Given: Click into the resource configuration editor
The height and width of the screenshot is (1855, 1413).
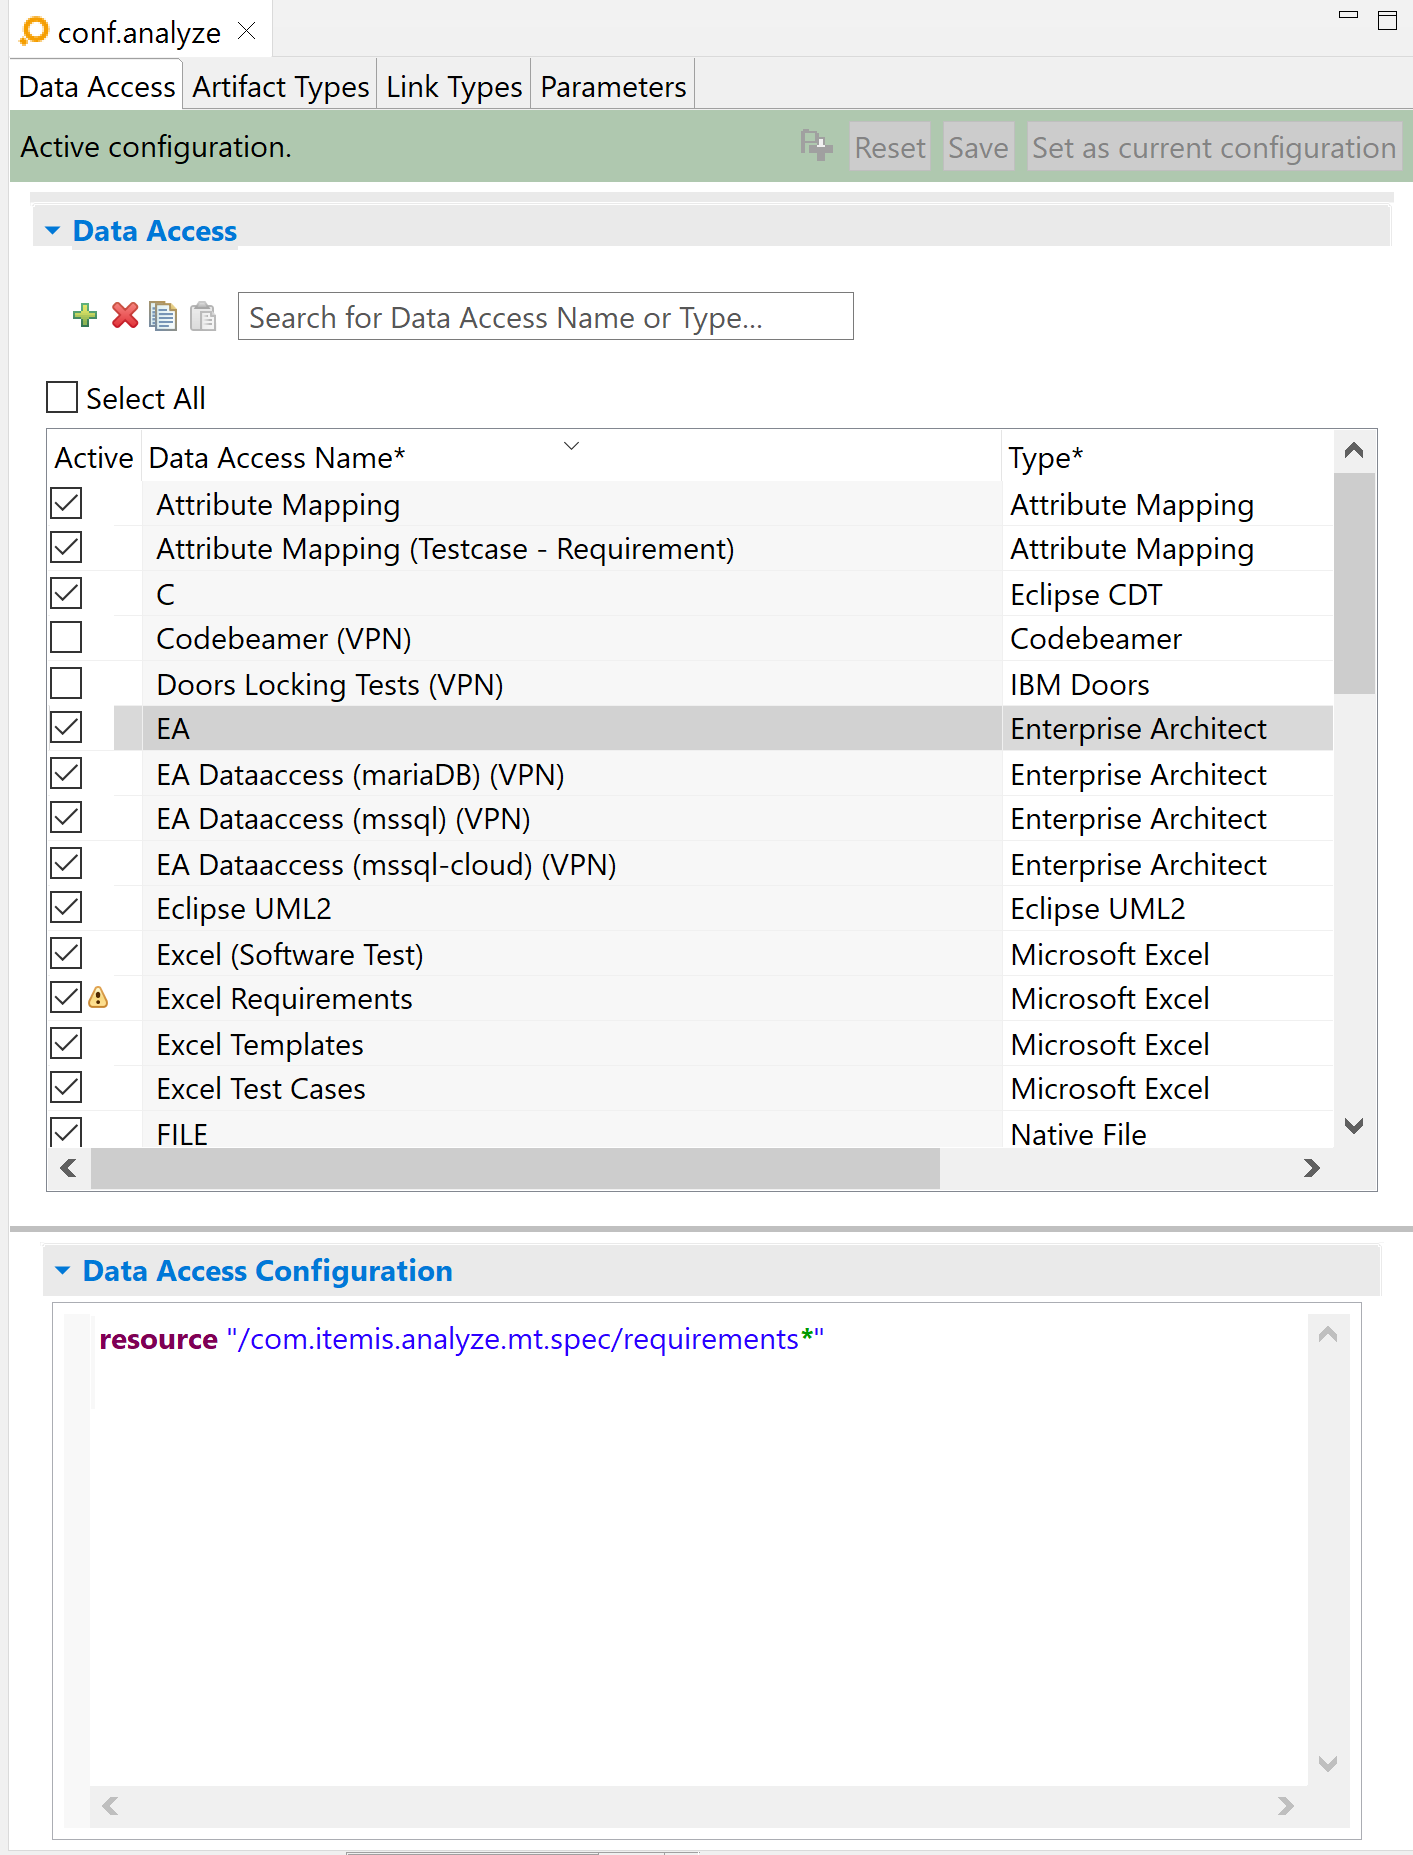Looking at the screenshot, I should click(698, 1550).
